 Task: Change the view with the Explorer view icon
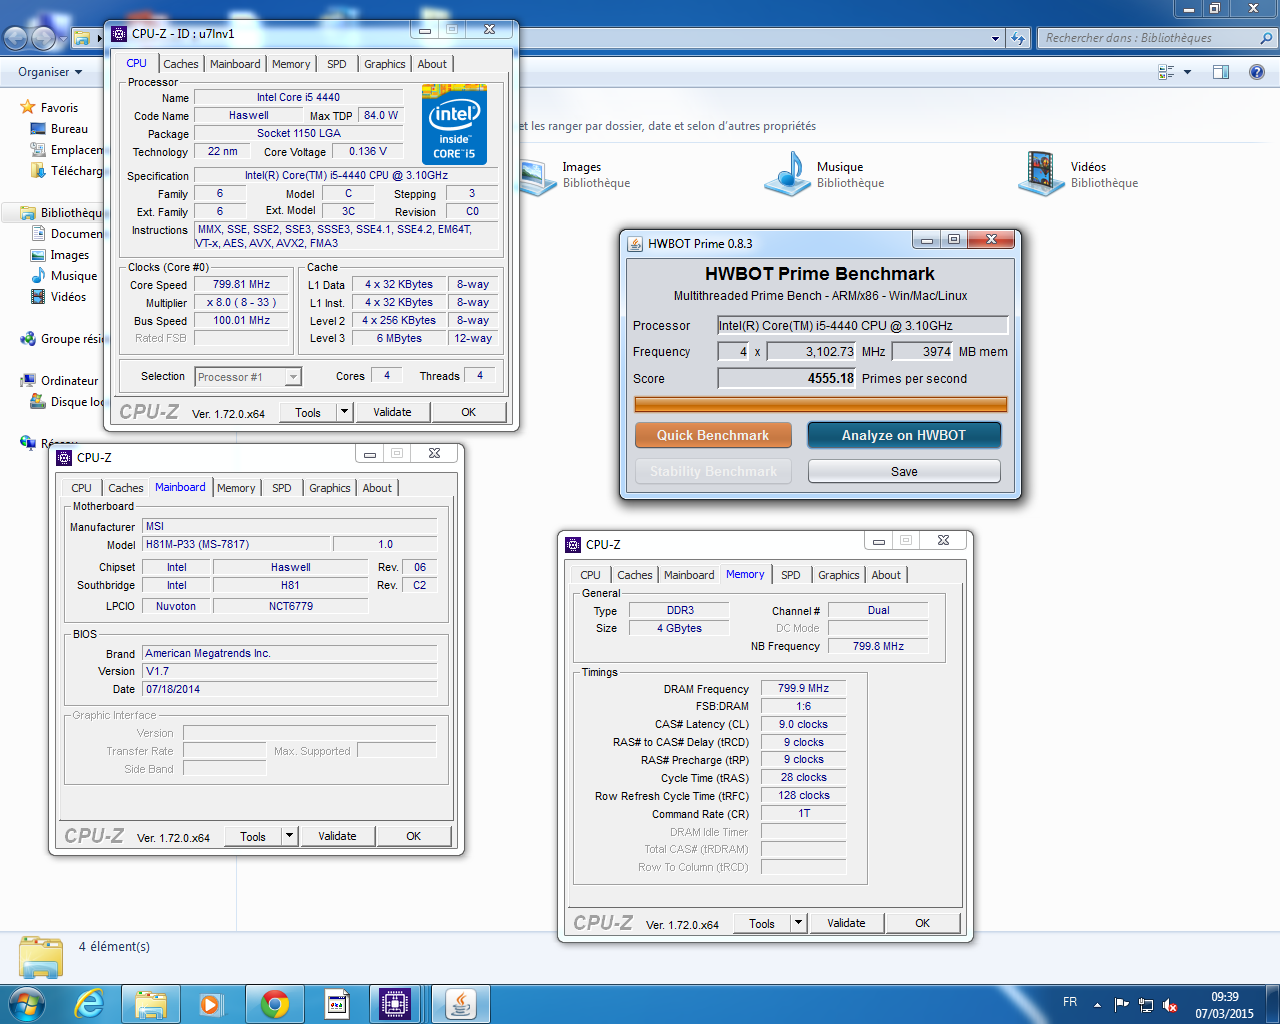coord(1166,72)
